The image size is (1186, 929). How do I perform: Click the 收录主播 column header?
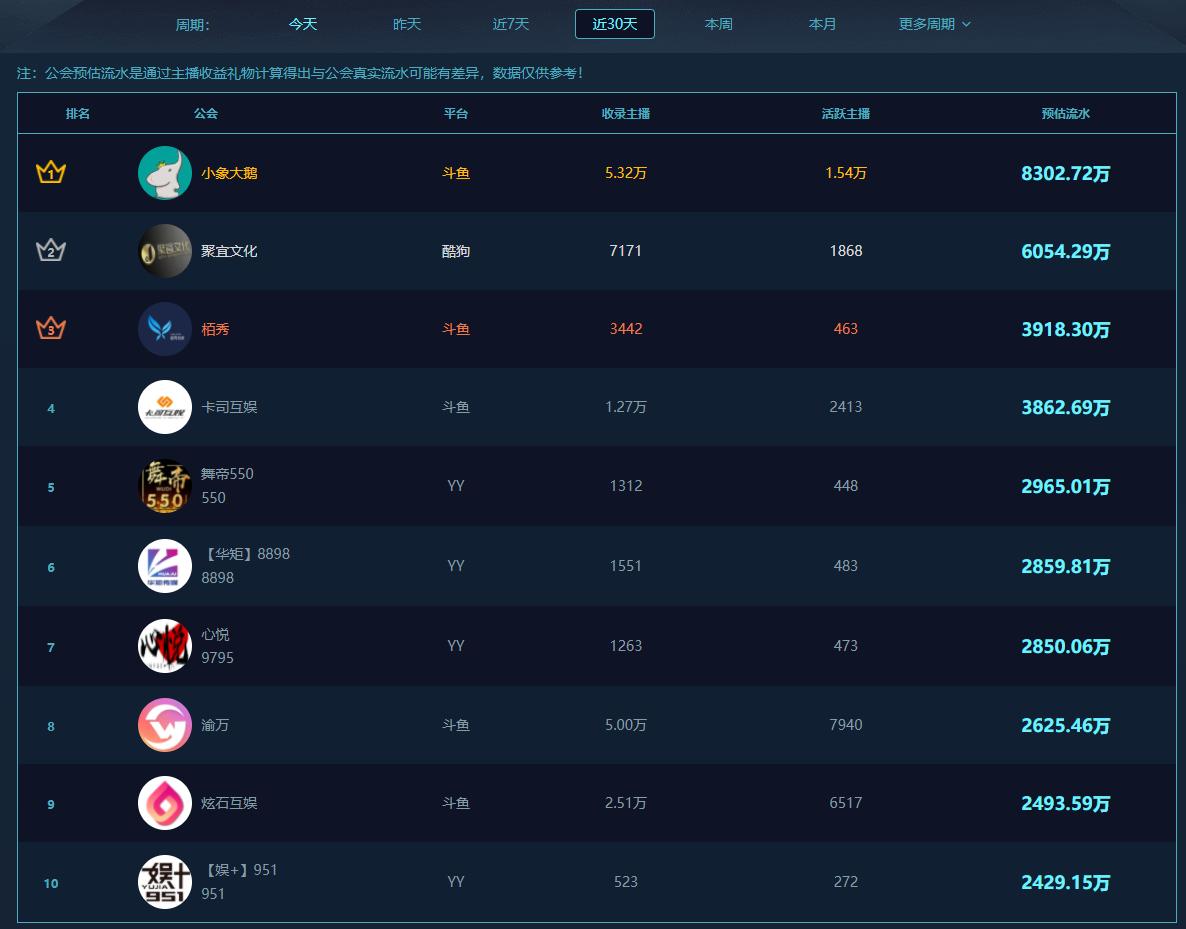(626, 113)
